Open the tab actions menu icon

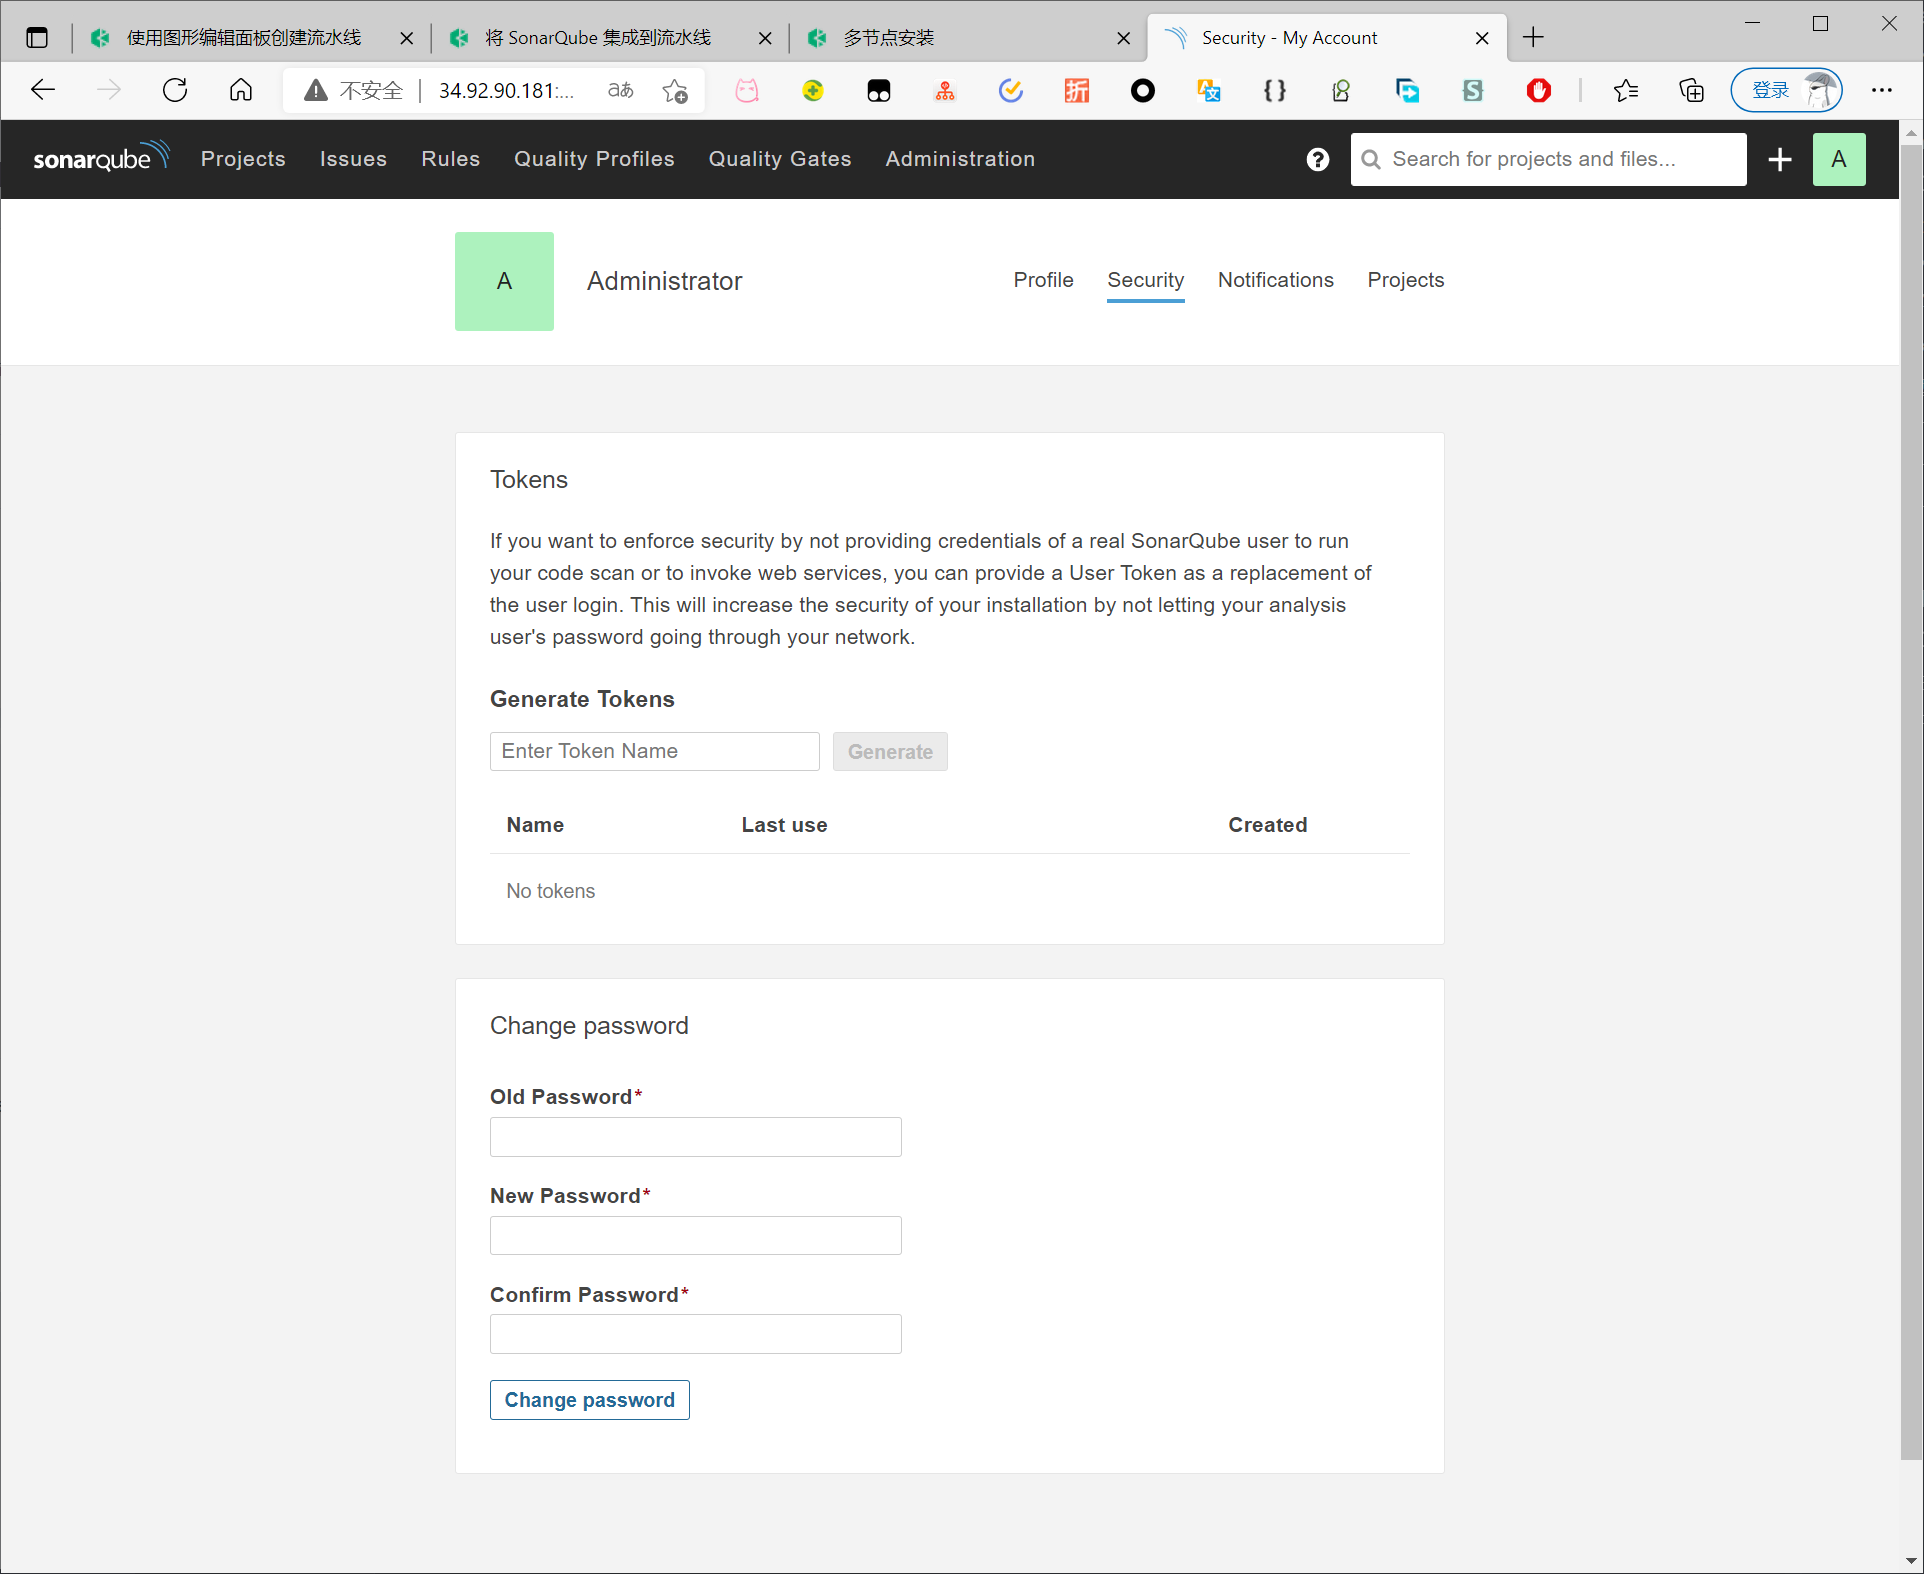[x=37, y=38]
